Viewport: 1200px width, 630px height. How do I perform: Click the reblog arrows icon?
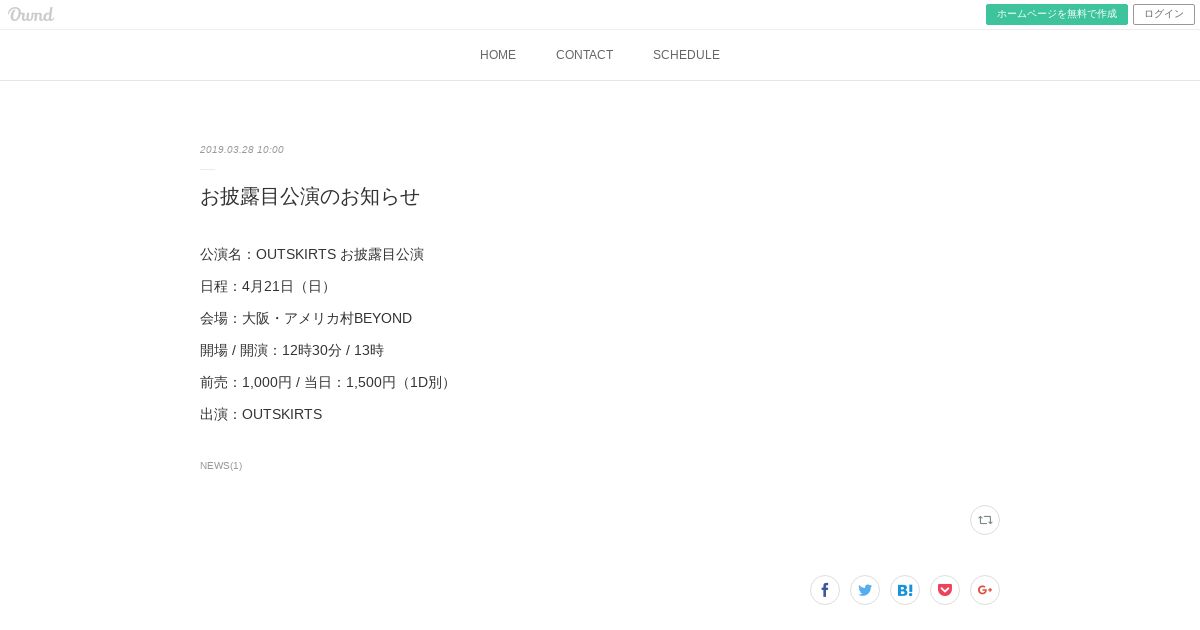point(985,520)
